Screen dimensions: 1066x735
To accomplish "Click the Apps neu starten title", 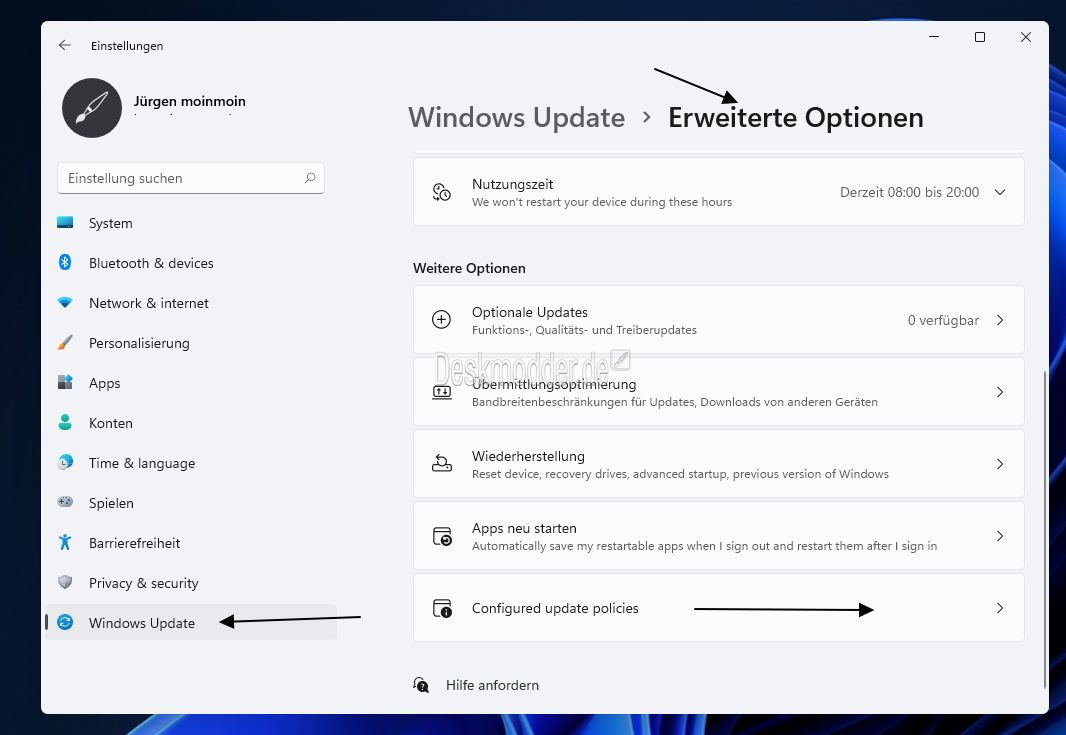I will tap(524, 528).
